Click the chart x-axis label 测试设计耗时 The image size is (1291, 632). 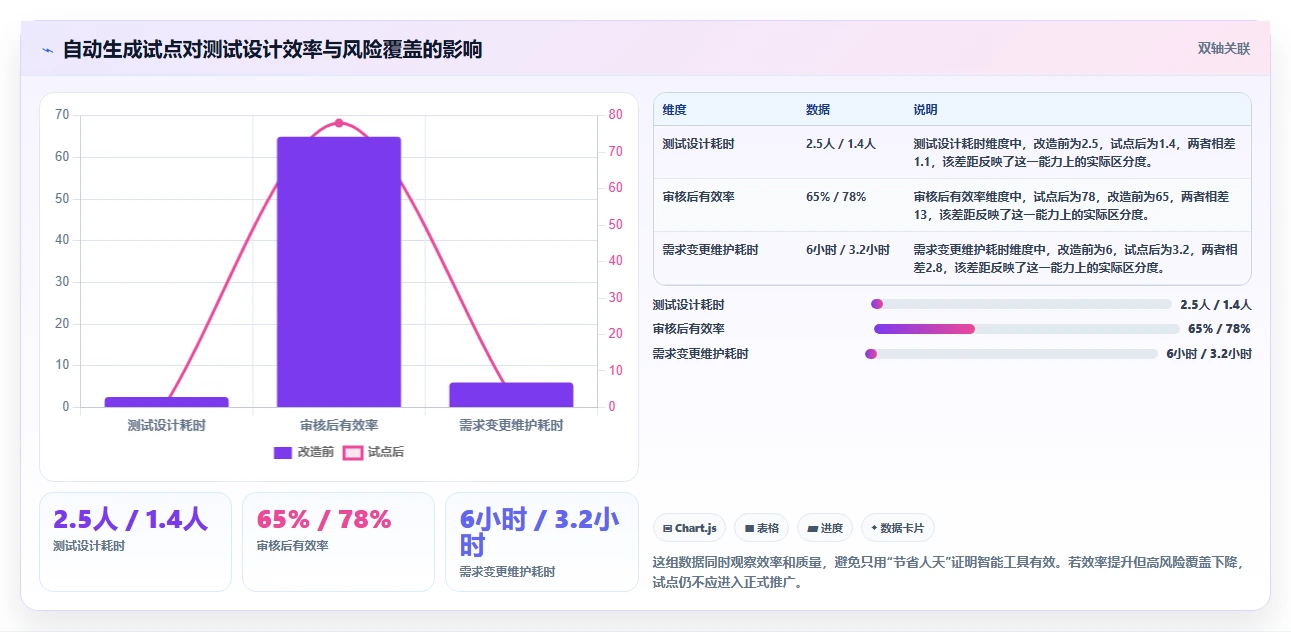pos(166,425)
